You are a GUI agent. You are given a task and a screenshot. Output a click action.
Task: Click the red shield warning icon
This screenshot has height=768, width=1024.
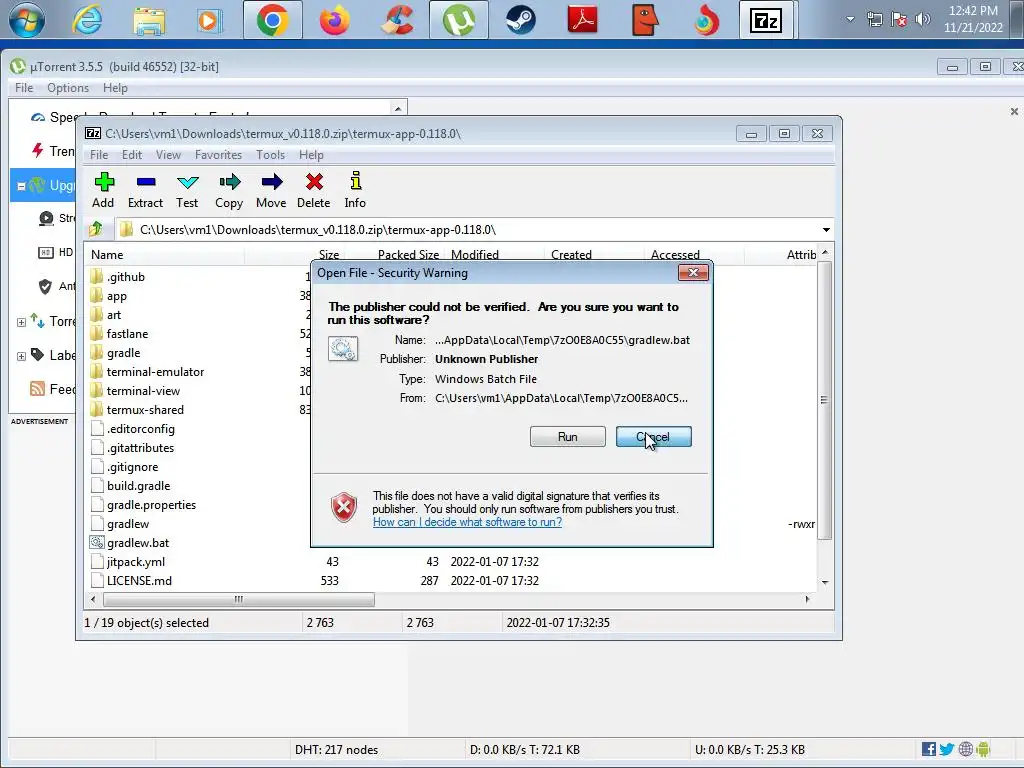point(344,507)
